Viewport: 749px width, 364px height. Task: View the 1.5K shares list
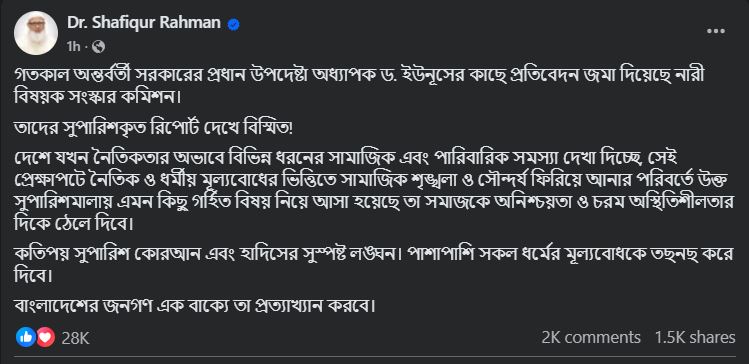(695, 337)
